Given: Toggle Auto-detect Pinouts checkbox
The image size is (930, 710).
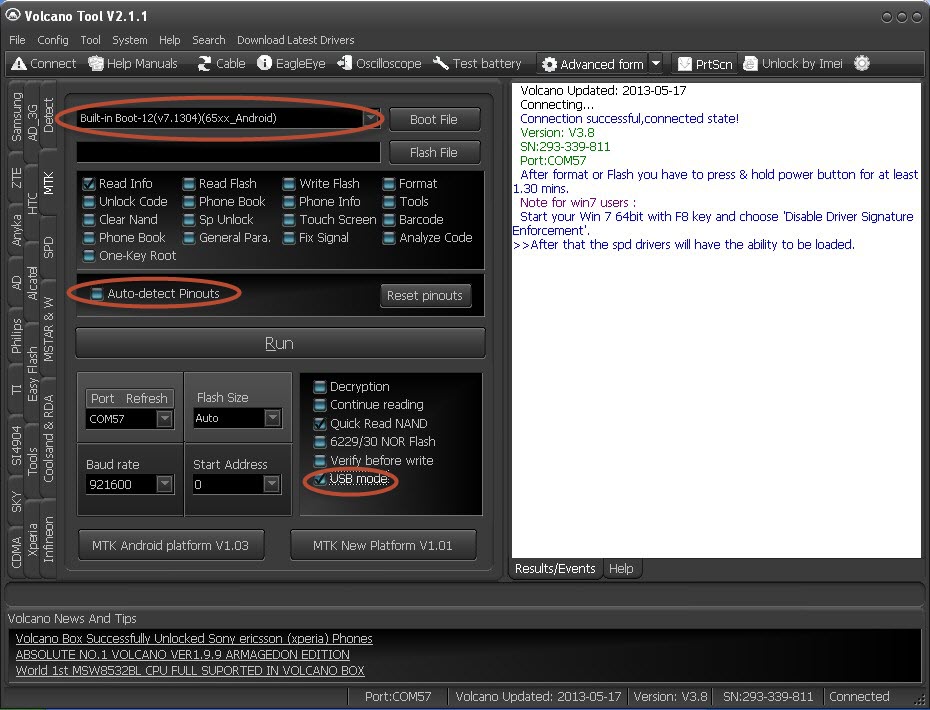Looking at the screenshot, I should tap(97, 294).
